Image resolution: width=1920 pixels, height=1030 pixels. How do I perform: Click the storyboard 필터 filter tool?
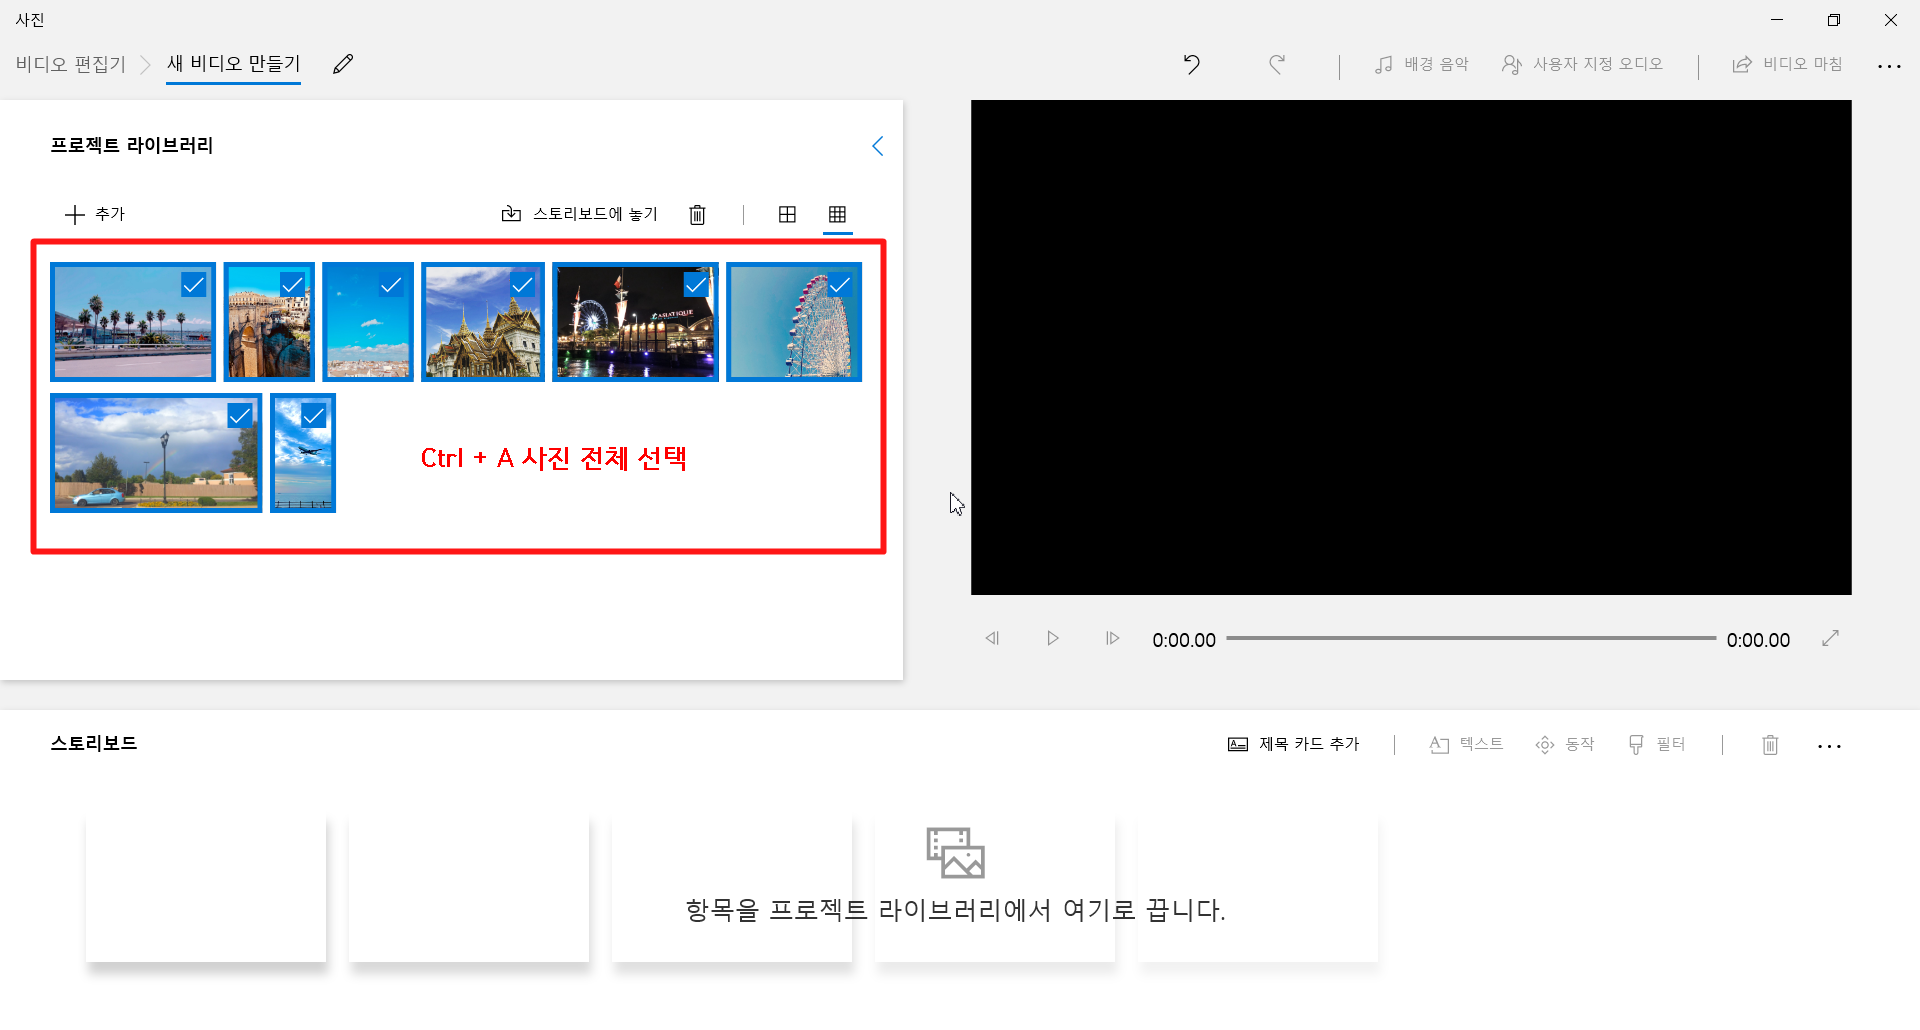1657,744
